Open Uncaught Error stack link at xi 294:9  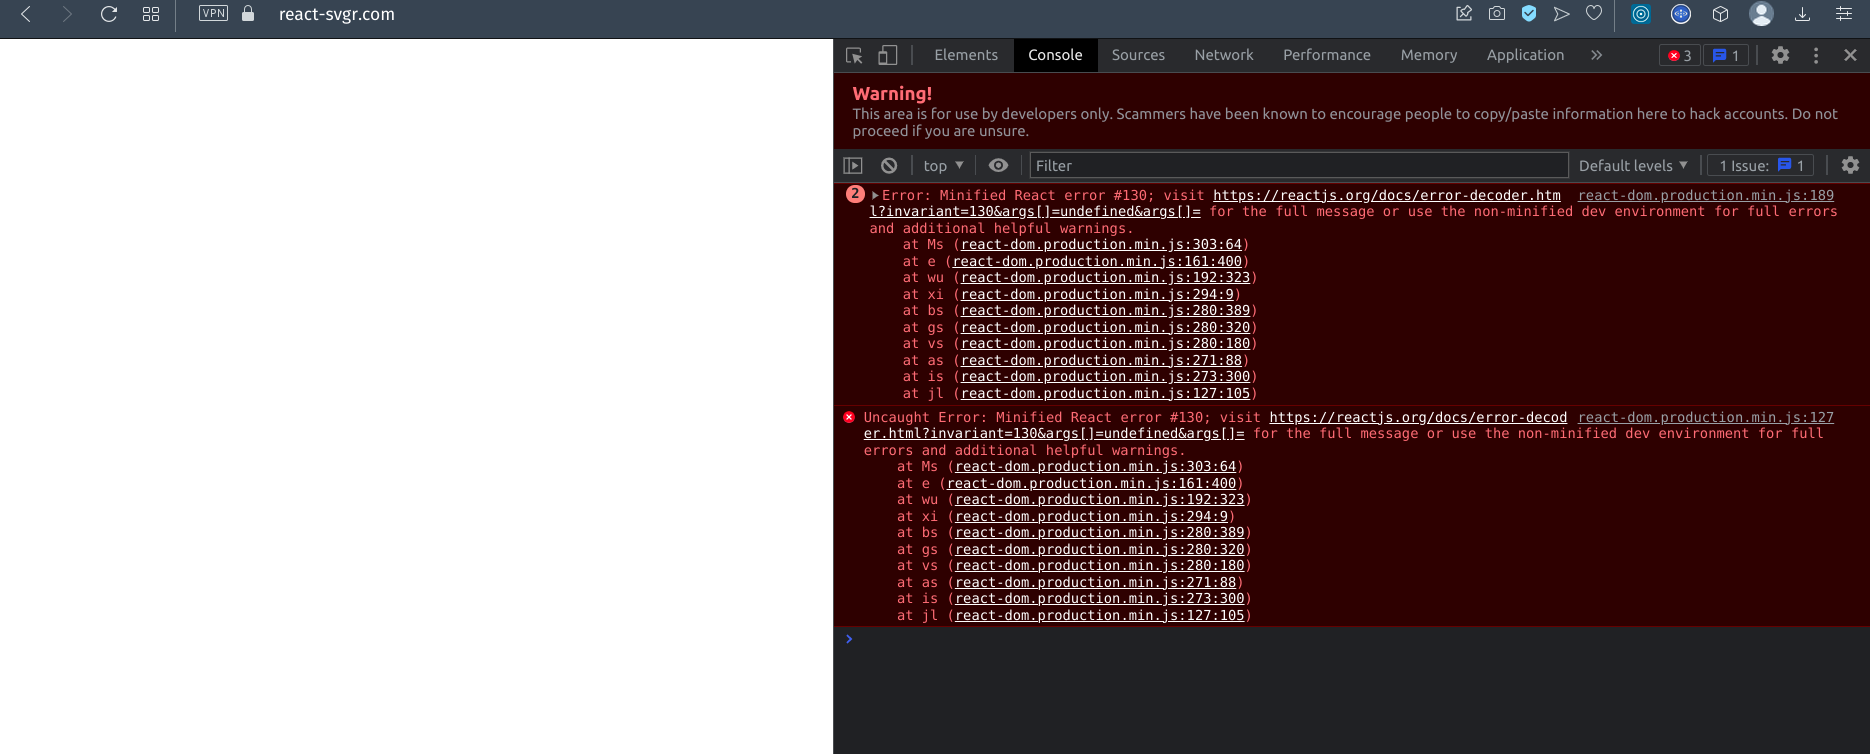point(1091,516)
